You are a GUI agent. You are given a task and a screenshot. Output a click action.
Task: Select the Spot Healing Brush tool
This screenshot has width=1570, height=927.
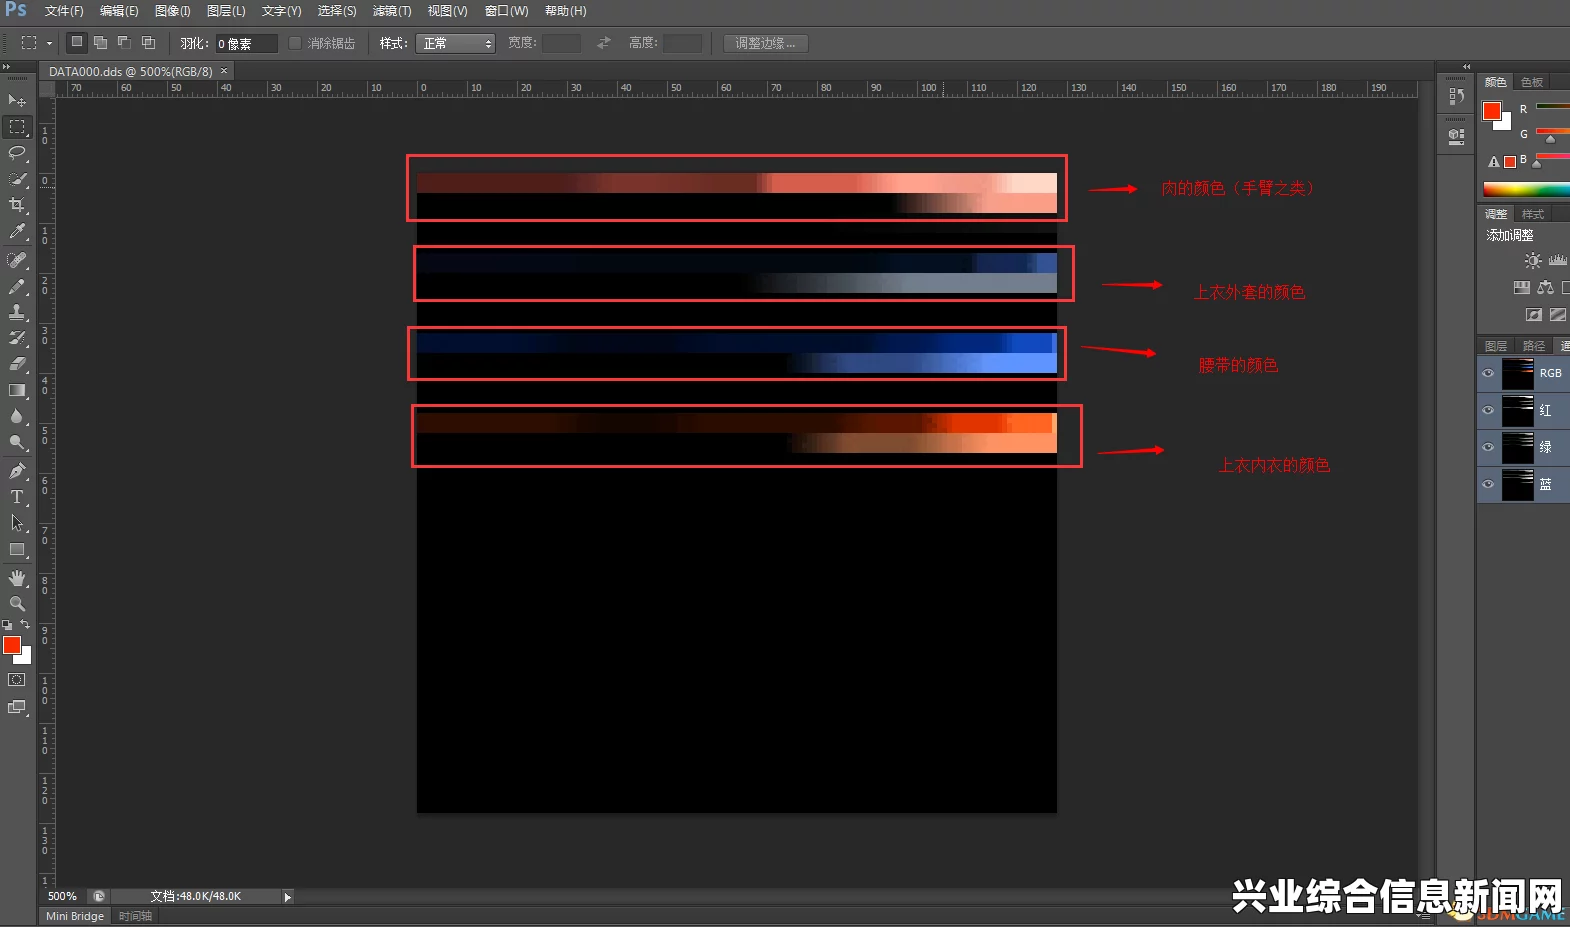pyautogui.click(x=17, y=260)
